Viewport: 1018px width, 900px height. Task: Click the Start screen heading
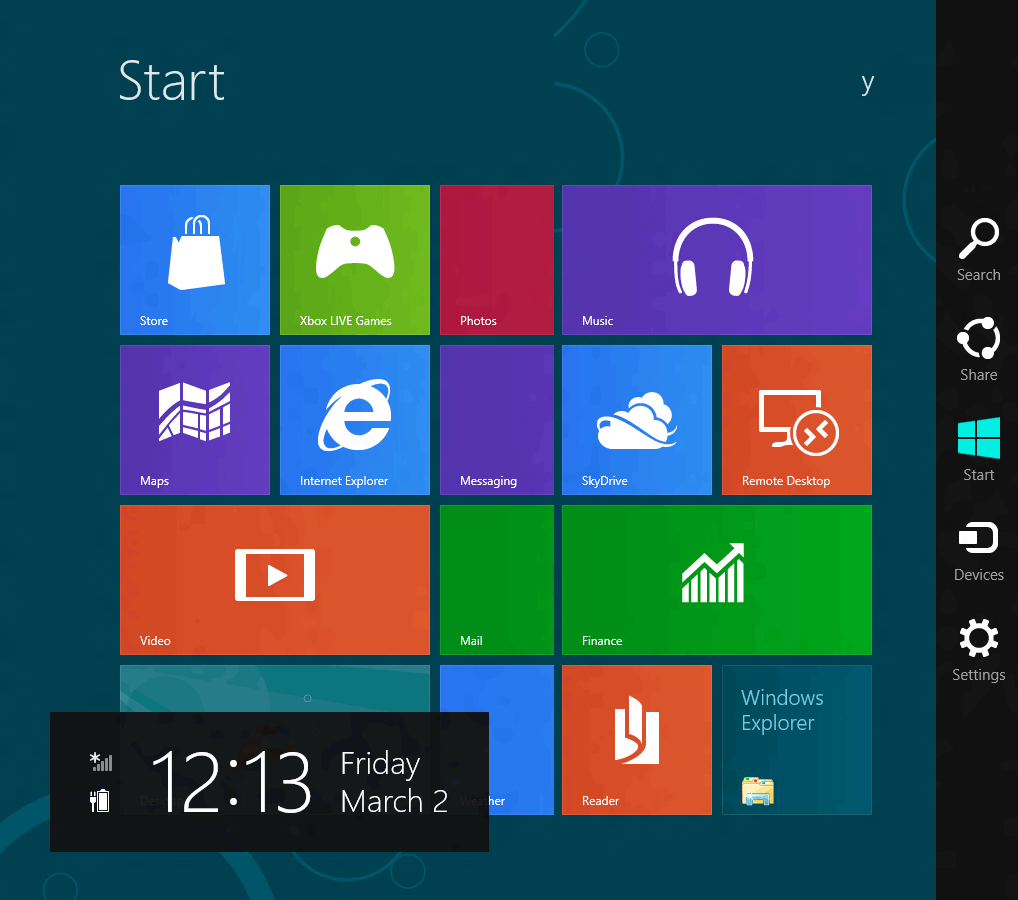tap(172, 81)
